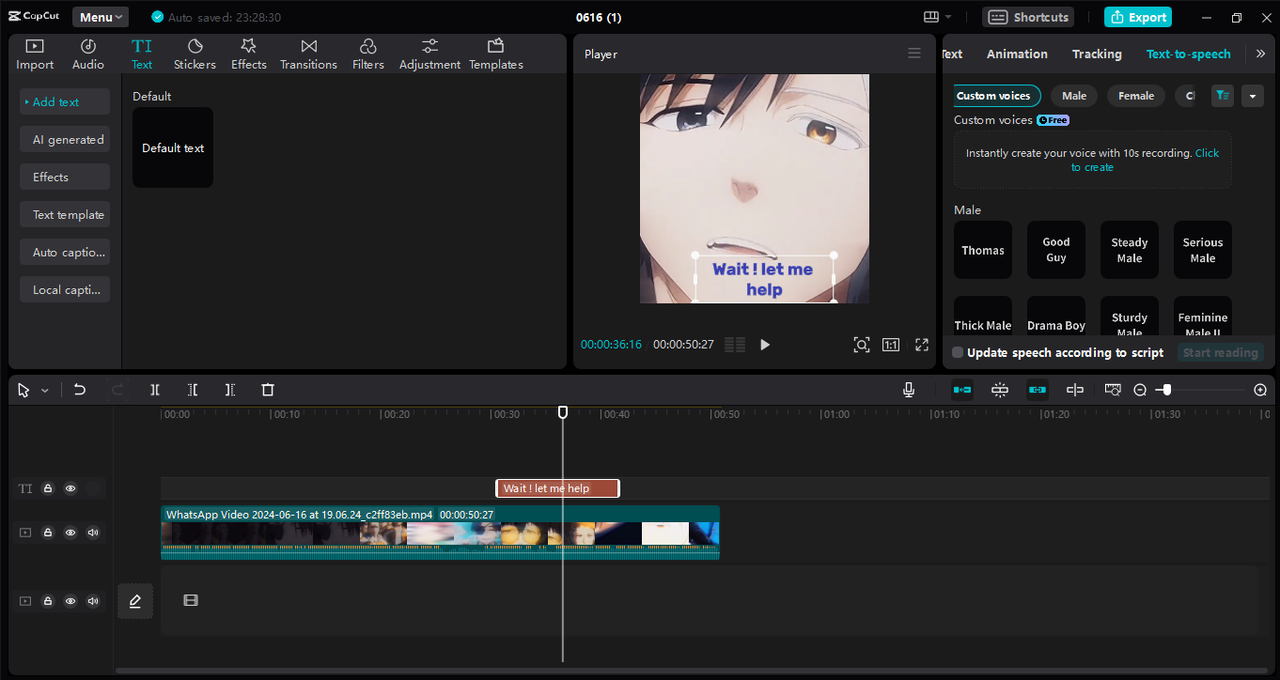Viewport: 1280px width, 680px height.
Task: Select the Text tab in the top toolbar
Action: coord(142,54)
